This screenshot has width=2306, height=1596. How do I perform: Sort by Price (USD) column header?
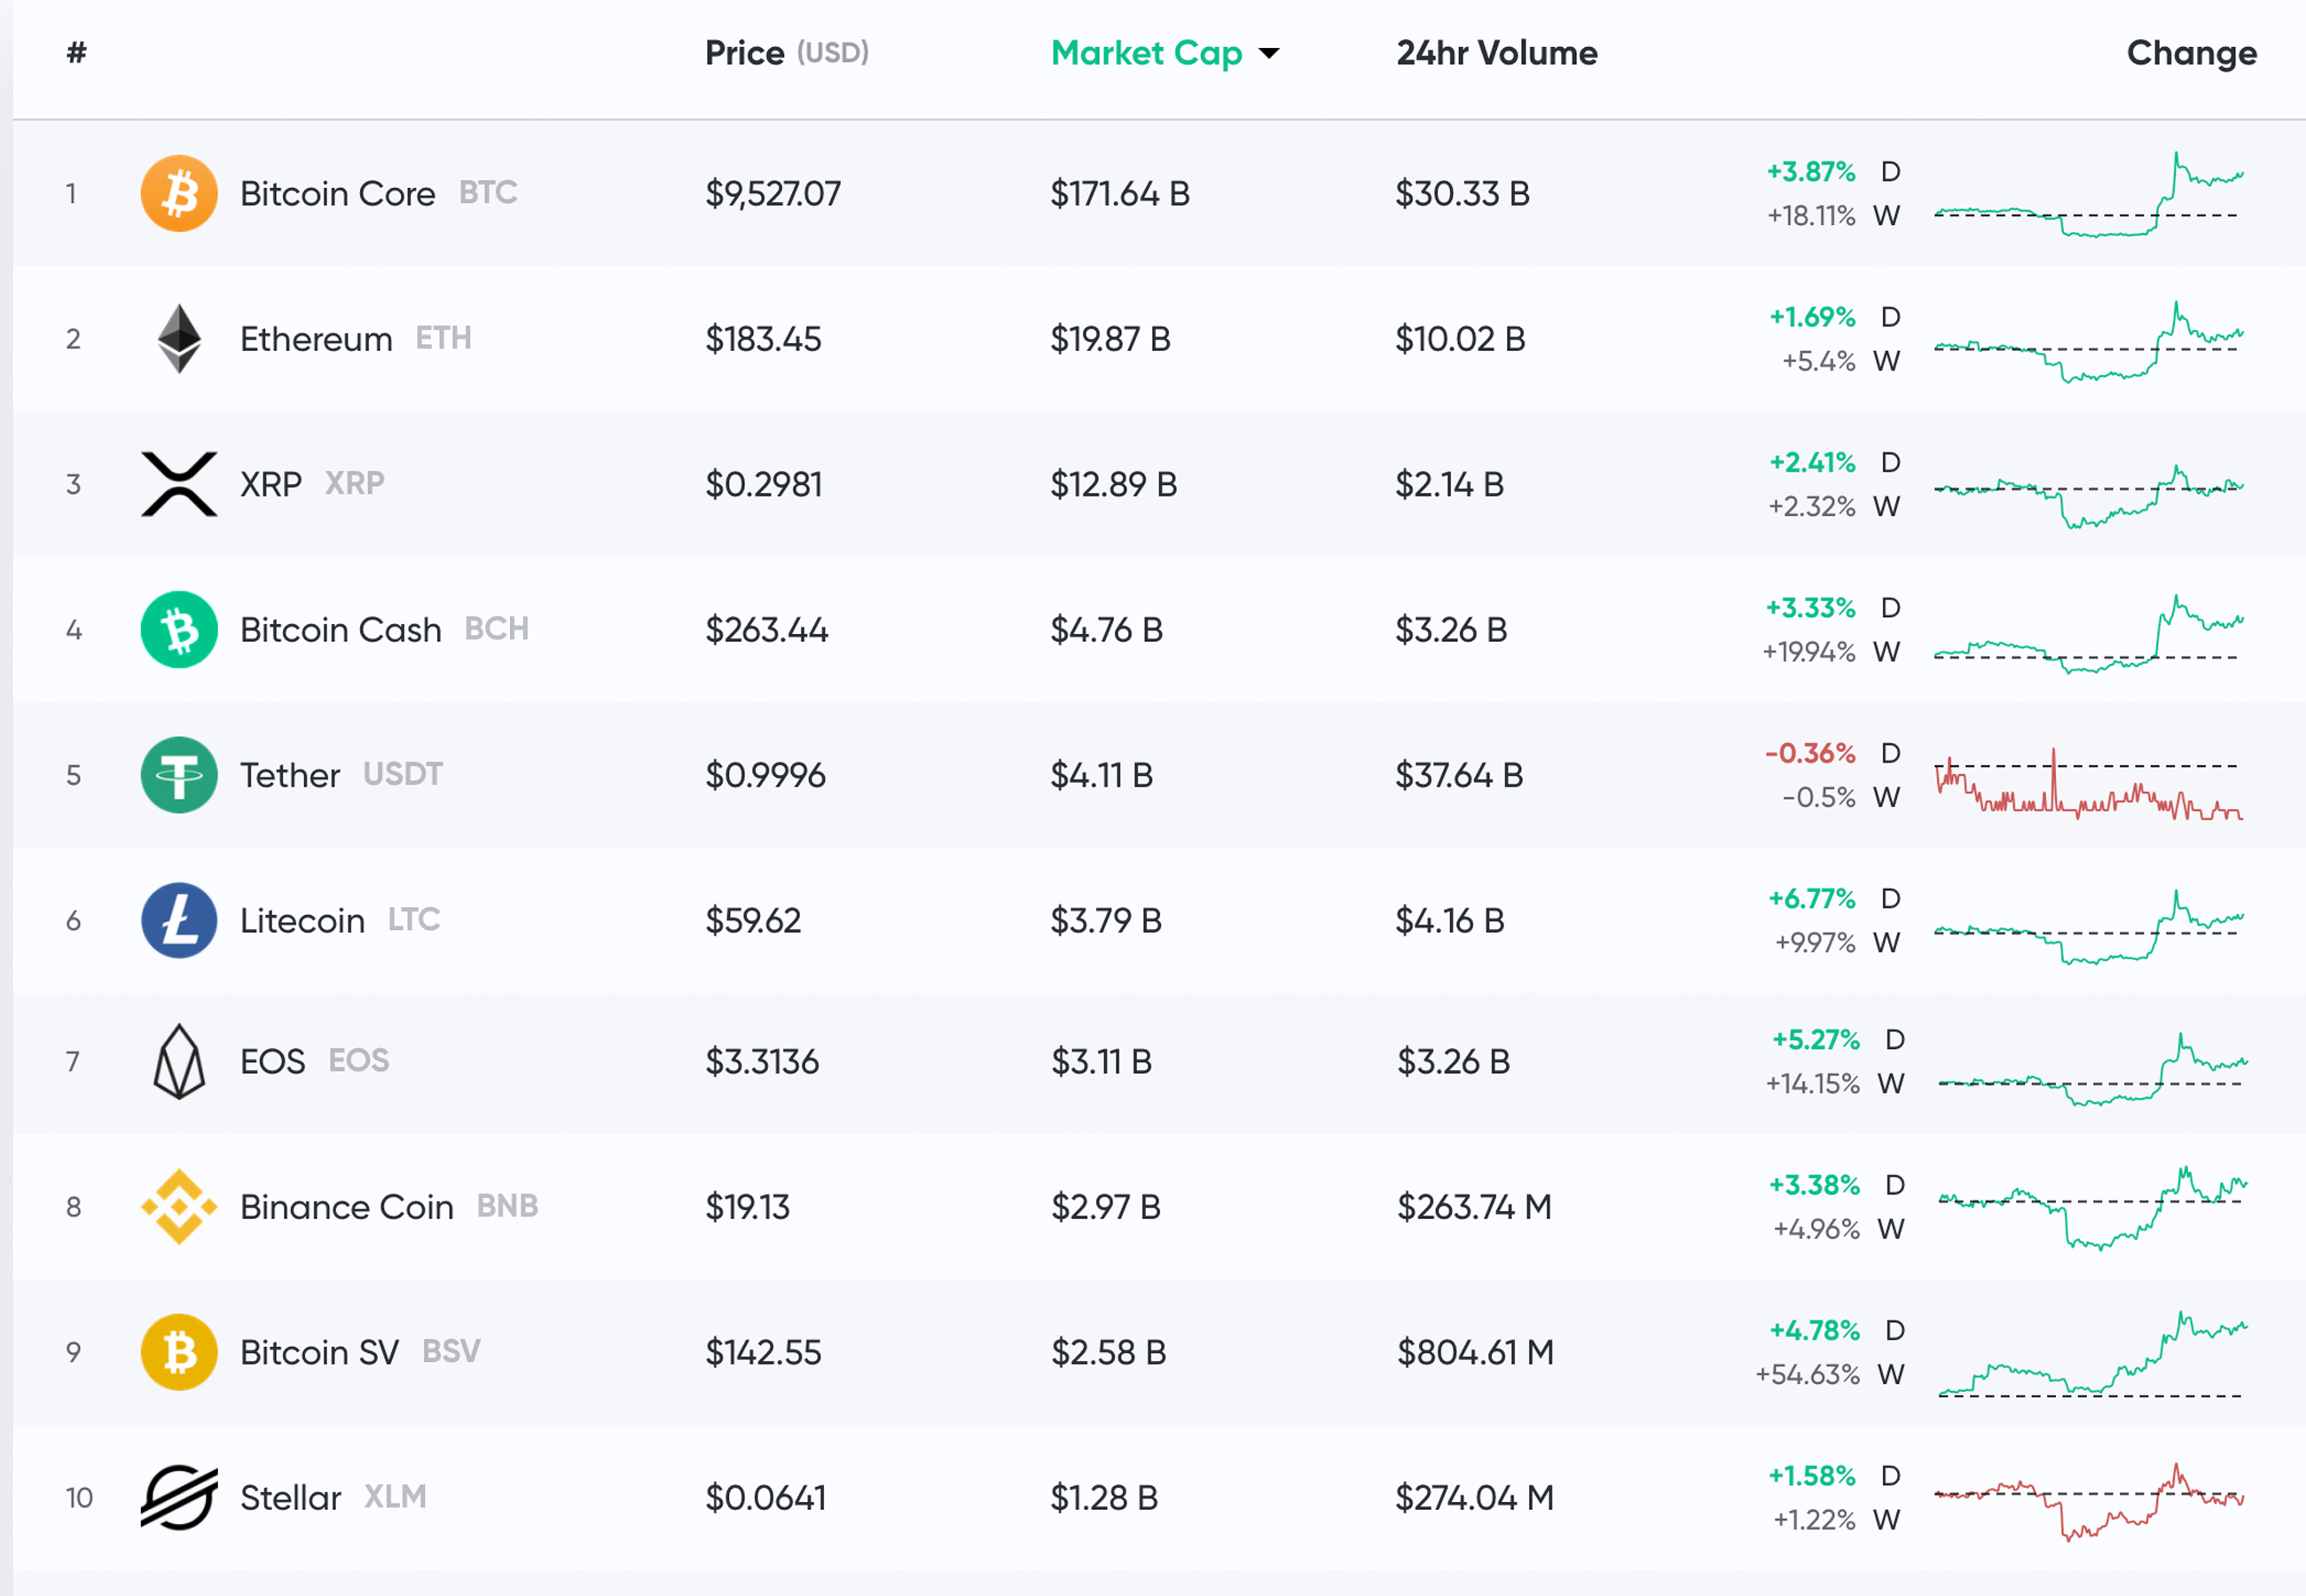click(x=787, y=52)
